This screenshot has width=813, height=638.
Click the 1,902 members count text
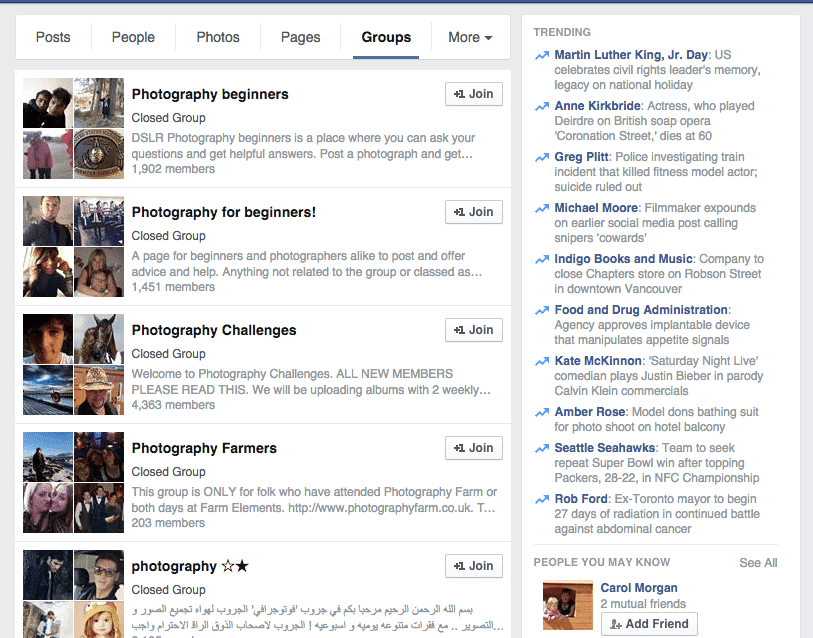click(173, 169)
